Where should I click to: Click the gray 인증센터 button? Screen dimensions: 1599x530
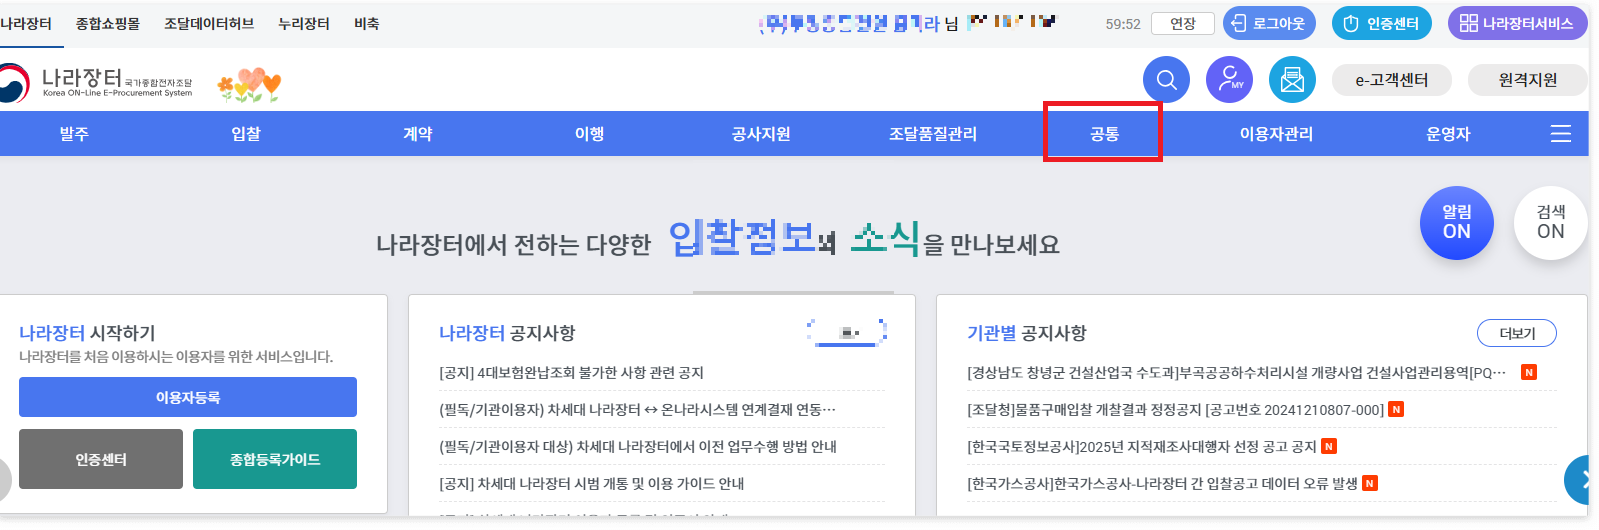pos(101,459)
